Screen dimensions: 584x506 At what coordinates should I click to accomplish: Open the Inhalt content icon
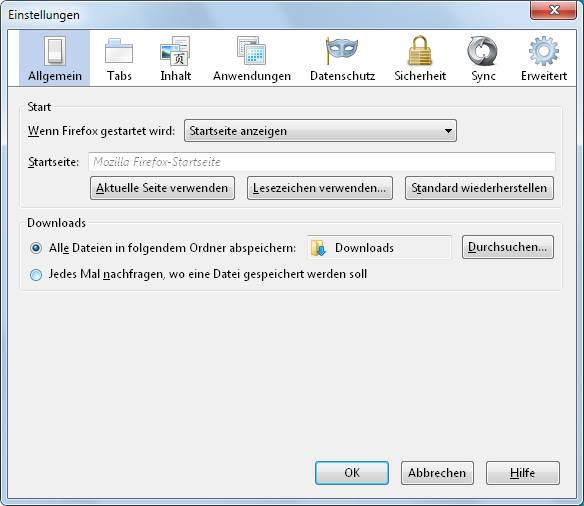coord(175,51)
